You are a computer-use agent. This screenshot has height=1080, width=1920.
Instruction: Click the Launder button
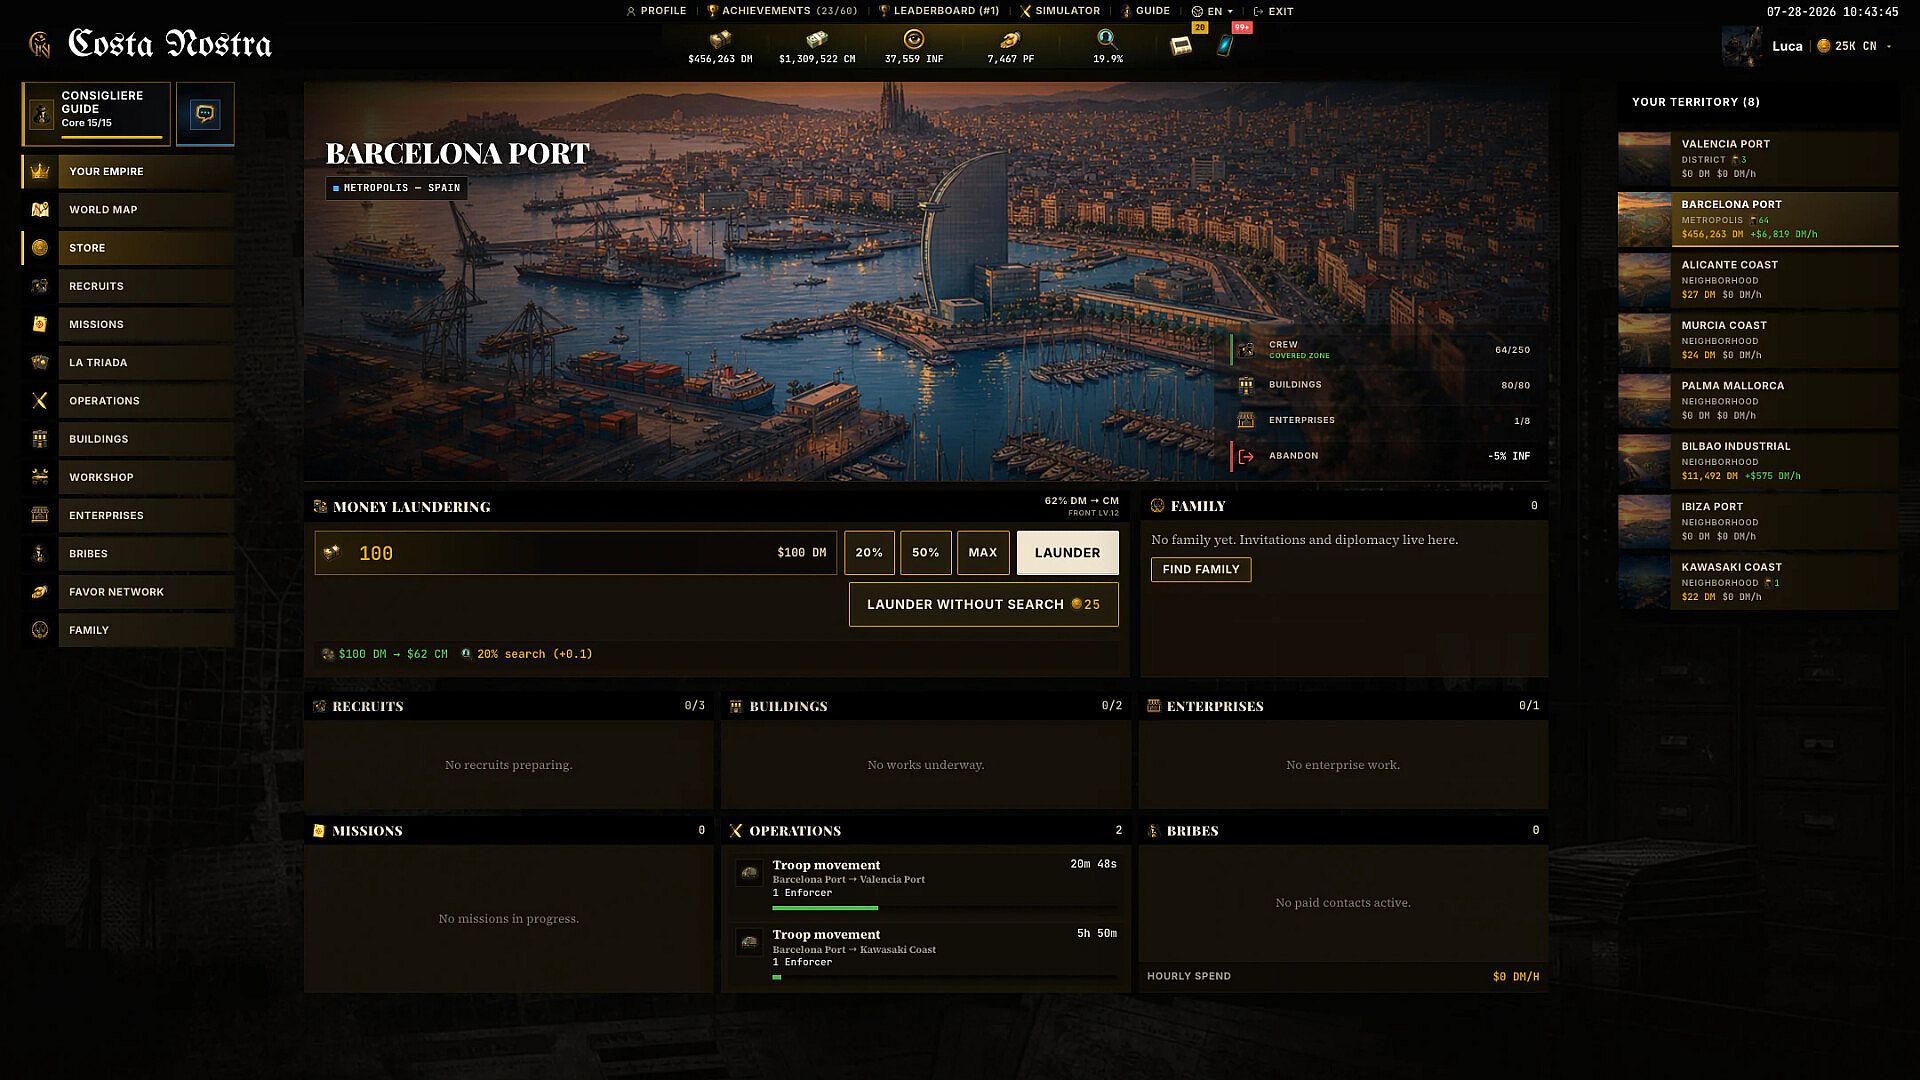pyautogui.click(x=1067, y=553)
